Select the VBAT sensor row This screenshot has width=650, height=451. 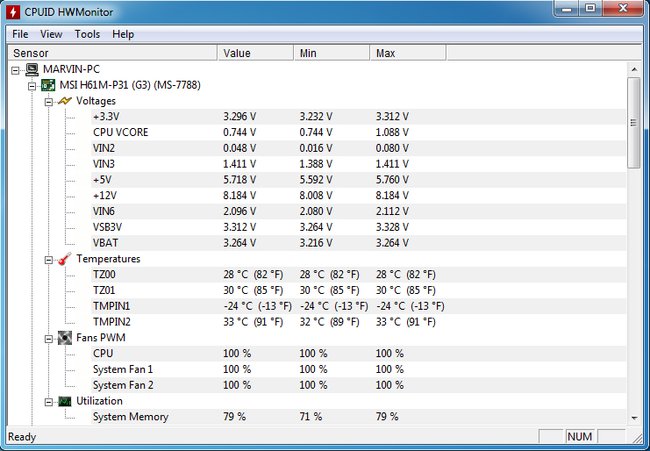(358, 243)
